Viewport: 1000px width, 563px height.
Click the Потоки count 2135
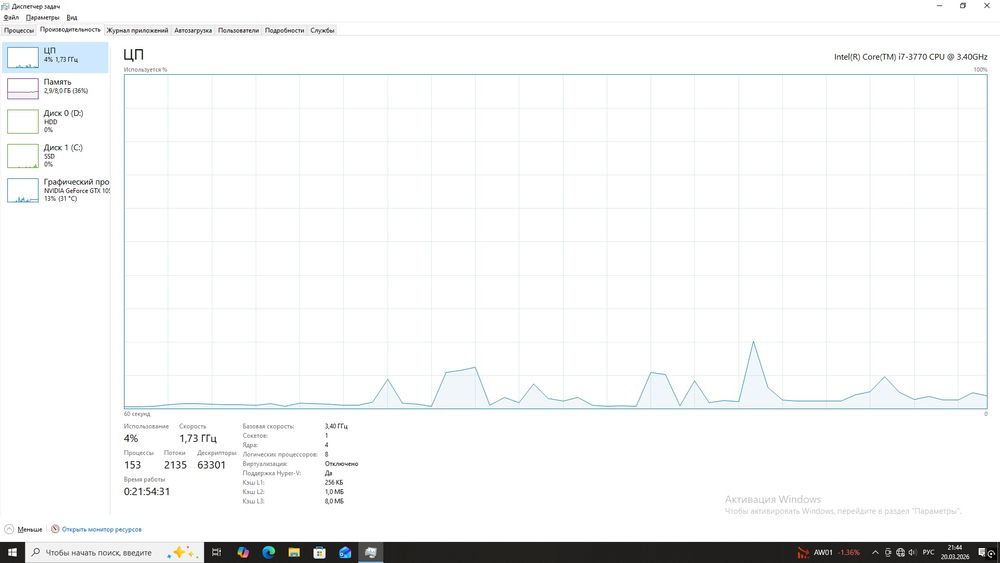tap(175, 465)
